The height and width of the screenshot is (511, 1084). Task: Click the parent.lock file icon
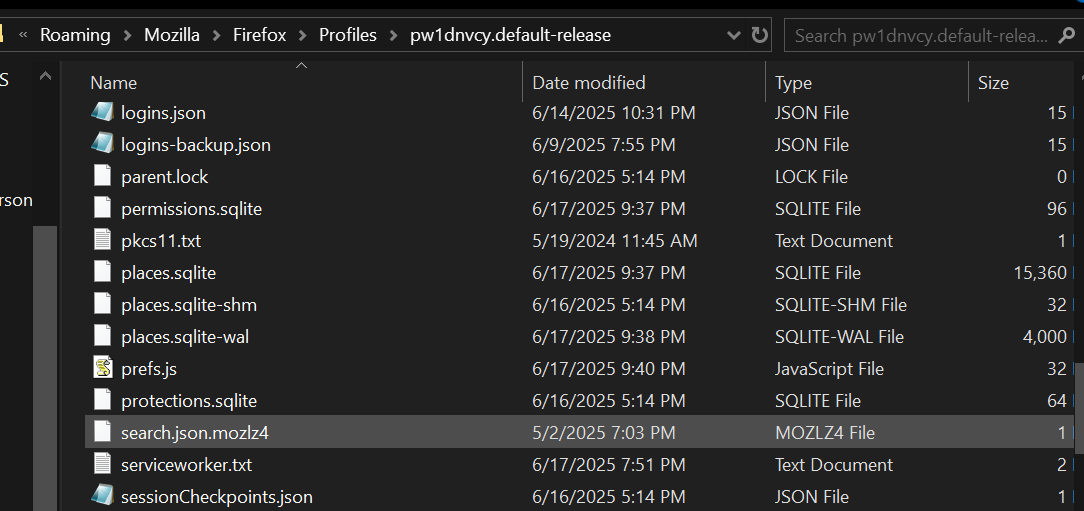pos(102,176)
